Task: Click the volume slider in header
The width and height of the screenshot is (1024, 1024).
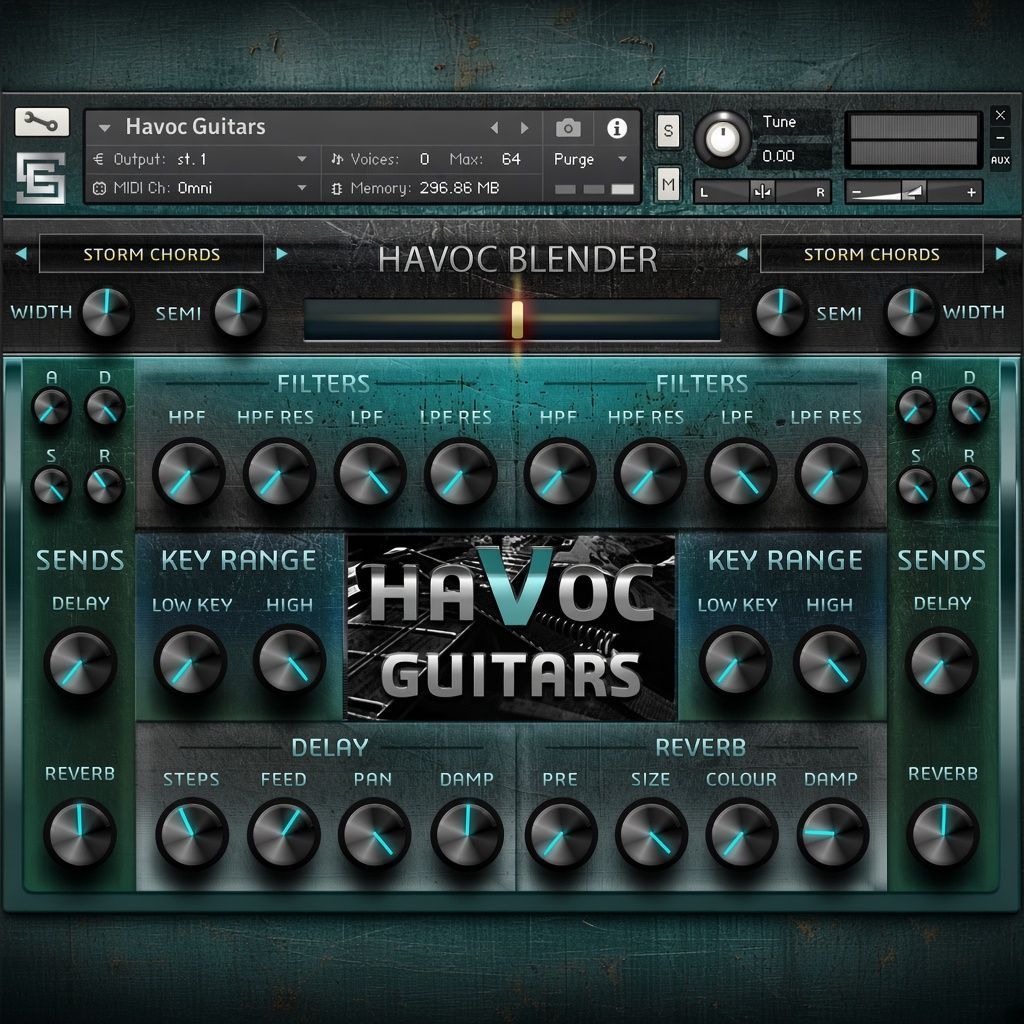Action: (x=914, y=192)
